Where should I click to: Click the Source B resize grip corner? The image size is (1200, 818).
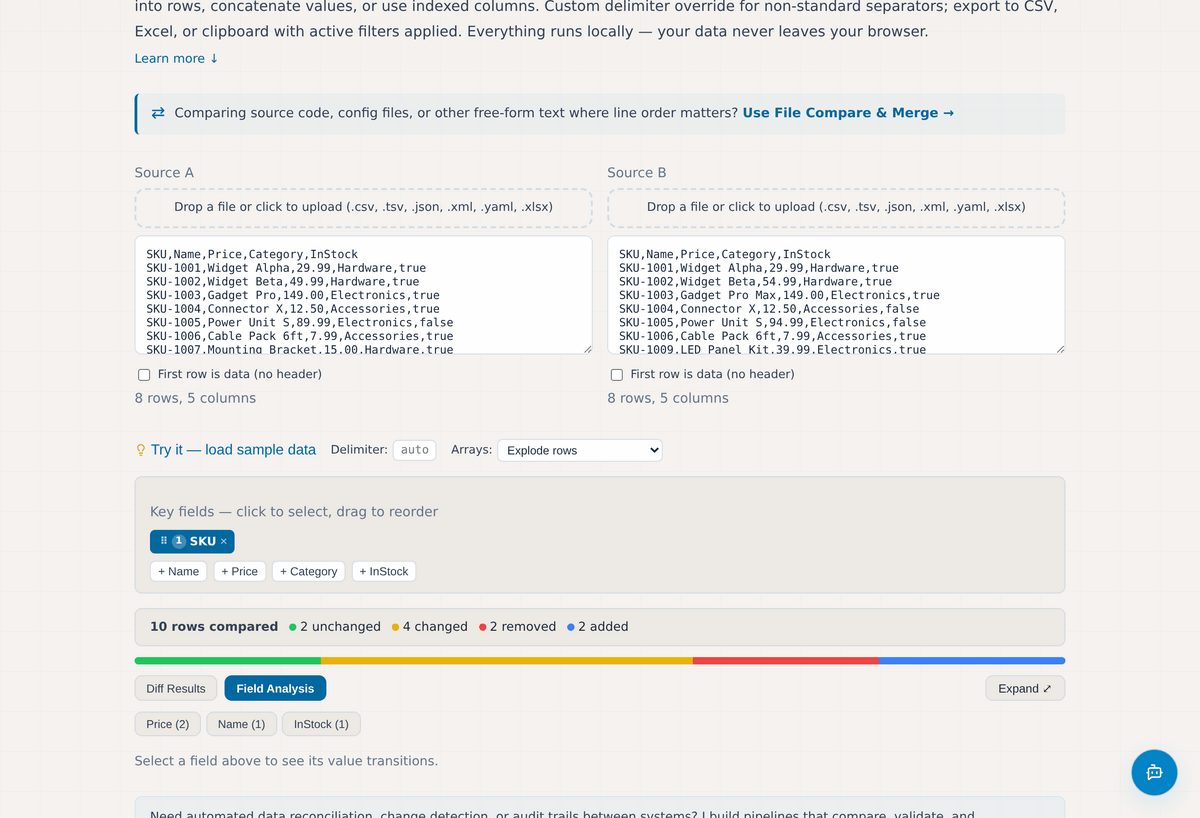(x=1059, y=348)
